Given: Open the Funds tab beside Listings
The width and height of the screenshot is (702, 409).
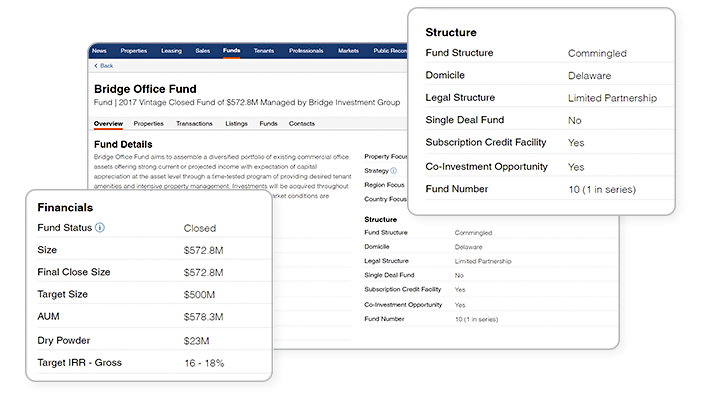Looking at the screenshot, I should (268, 124).
